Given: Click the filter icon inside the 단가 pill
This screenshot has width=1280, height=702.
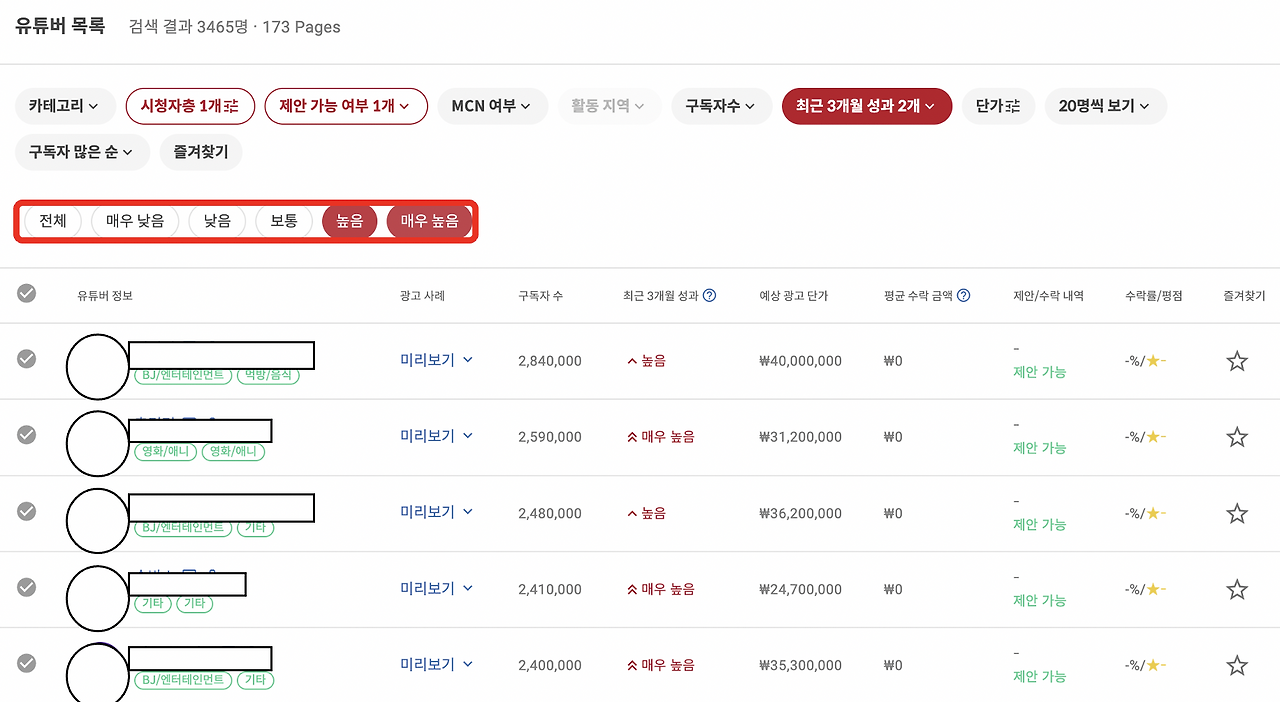Looking at the screenshot, I should pos(1013,106).
